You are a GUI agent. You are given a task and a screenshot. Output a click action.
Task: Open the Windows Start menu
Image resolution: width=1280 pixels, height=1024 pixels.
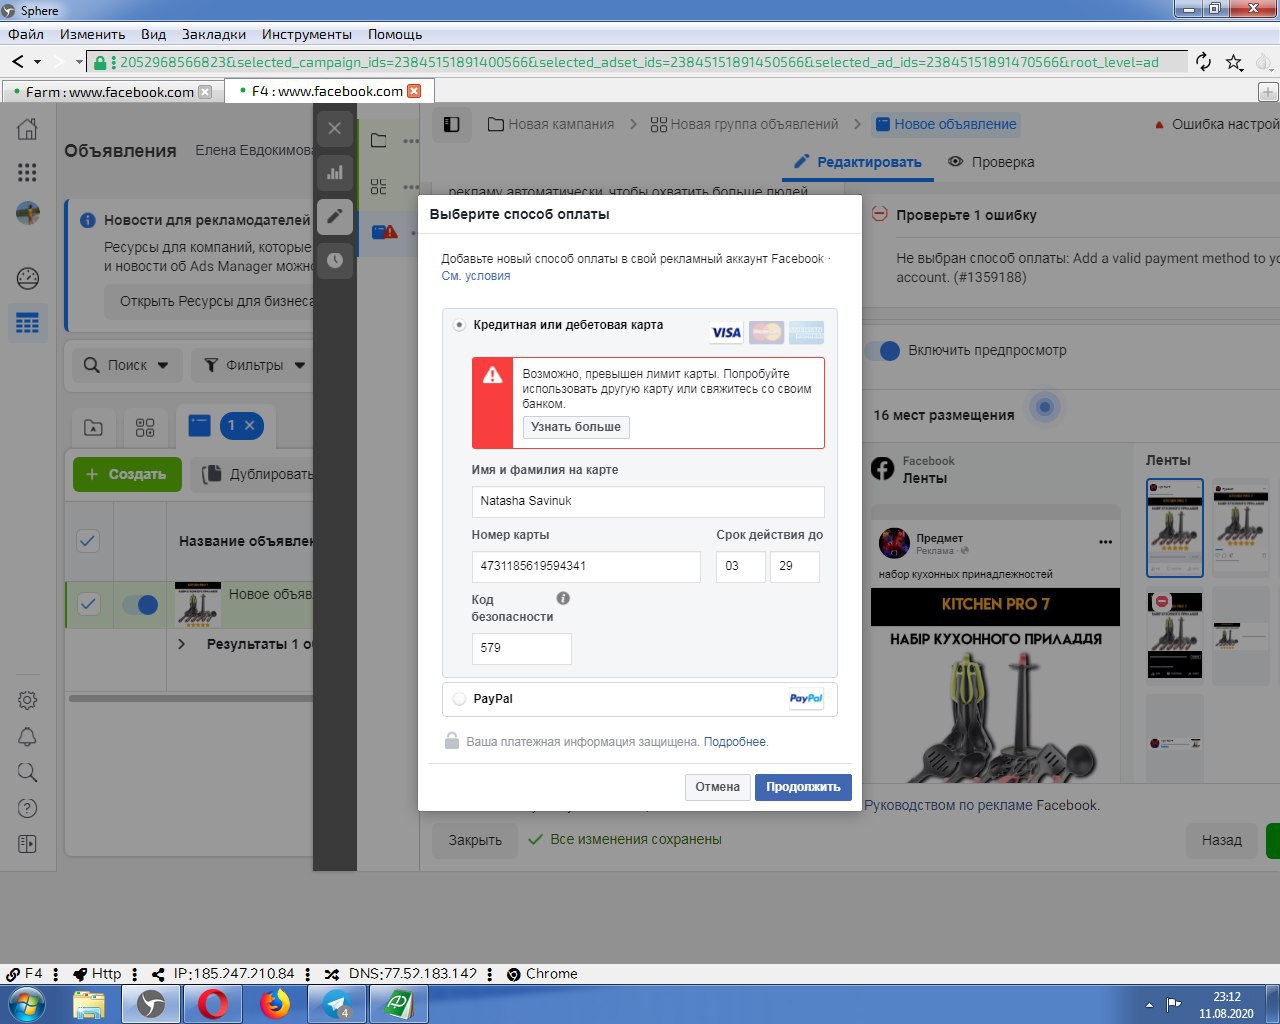[26, 1003]
